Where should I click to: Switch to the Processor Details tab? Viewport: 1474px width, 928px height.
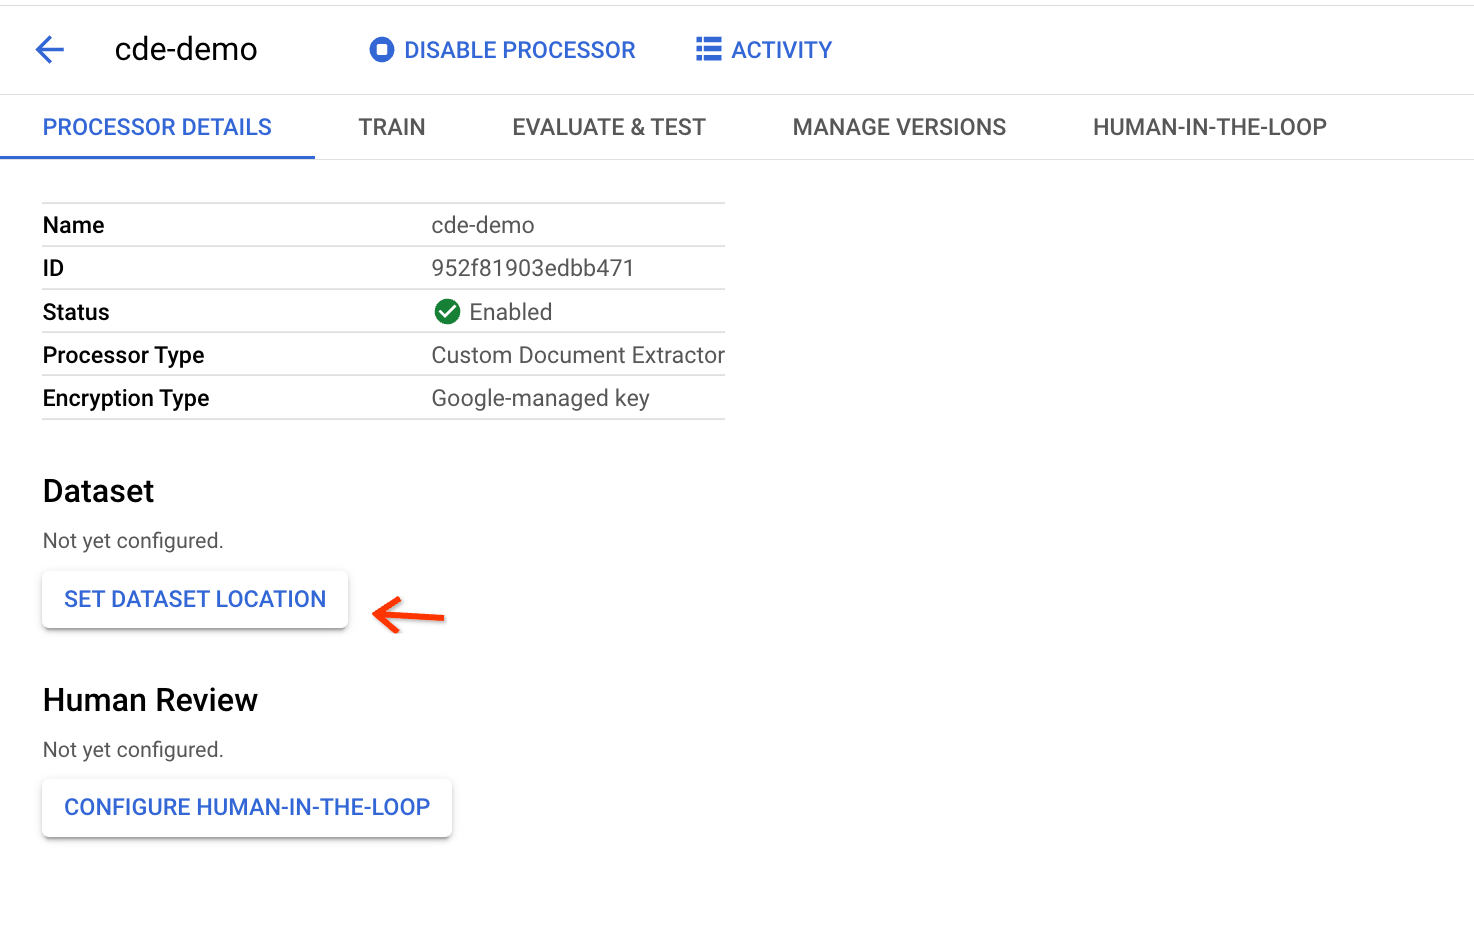pyautogui.click(x=157, y=127)
